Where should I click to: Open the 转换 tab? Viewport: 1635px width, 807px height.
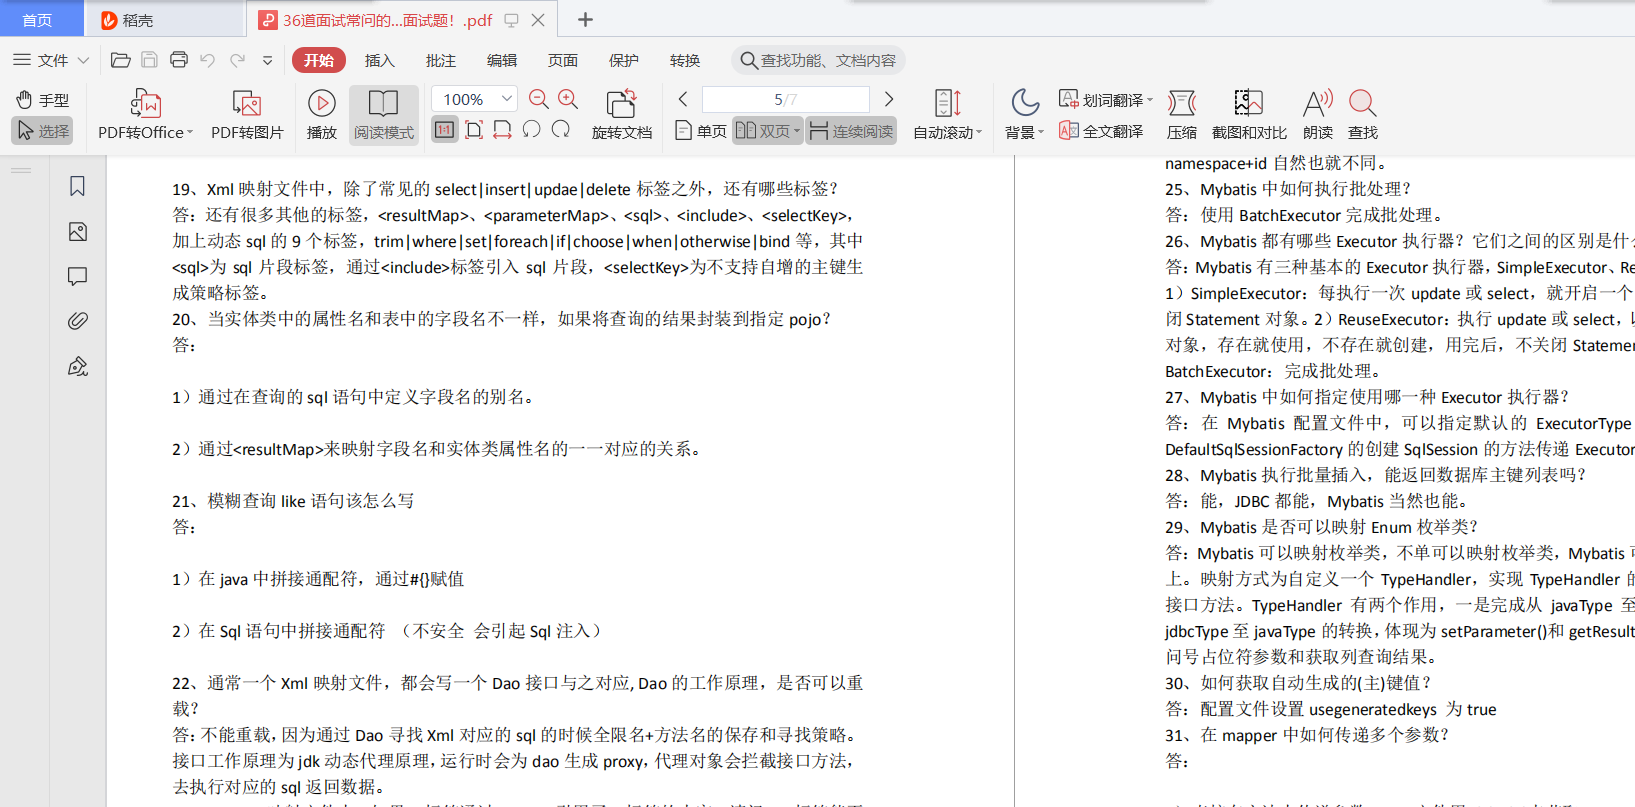pos(685,60)
